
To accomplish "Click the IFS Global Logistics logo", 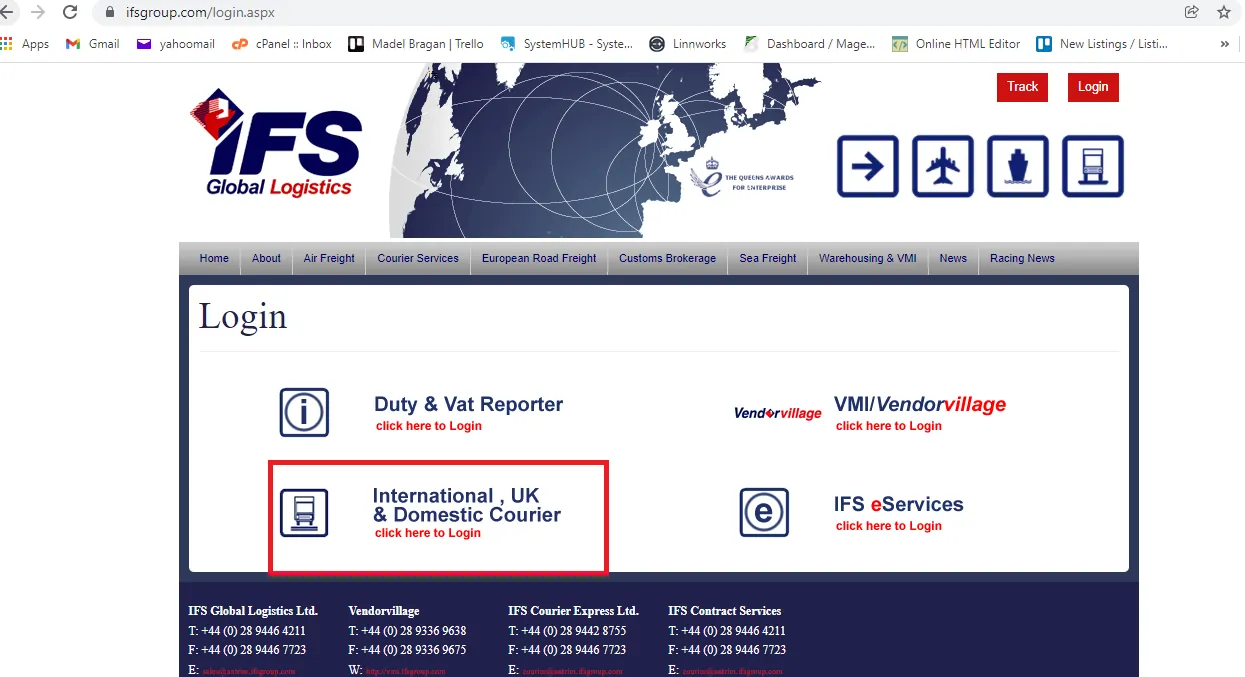I will (275, 143).
